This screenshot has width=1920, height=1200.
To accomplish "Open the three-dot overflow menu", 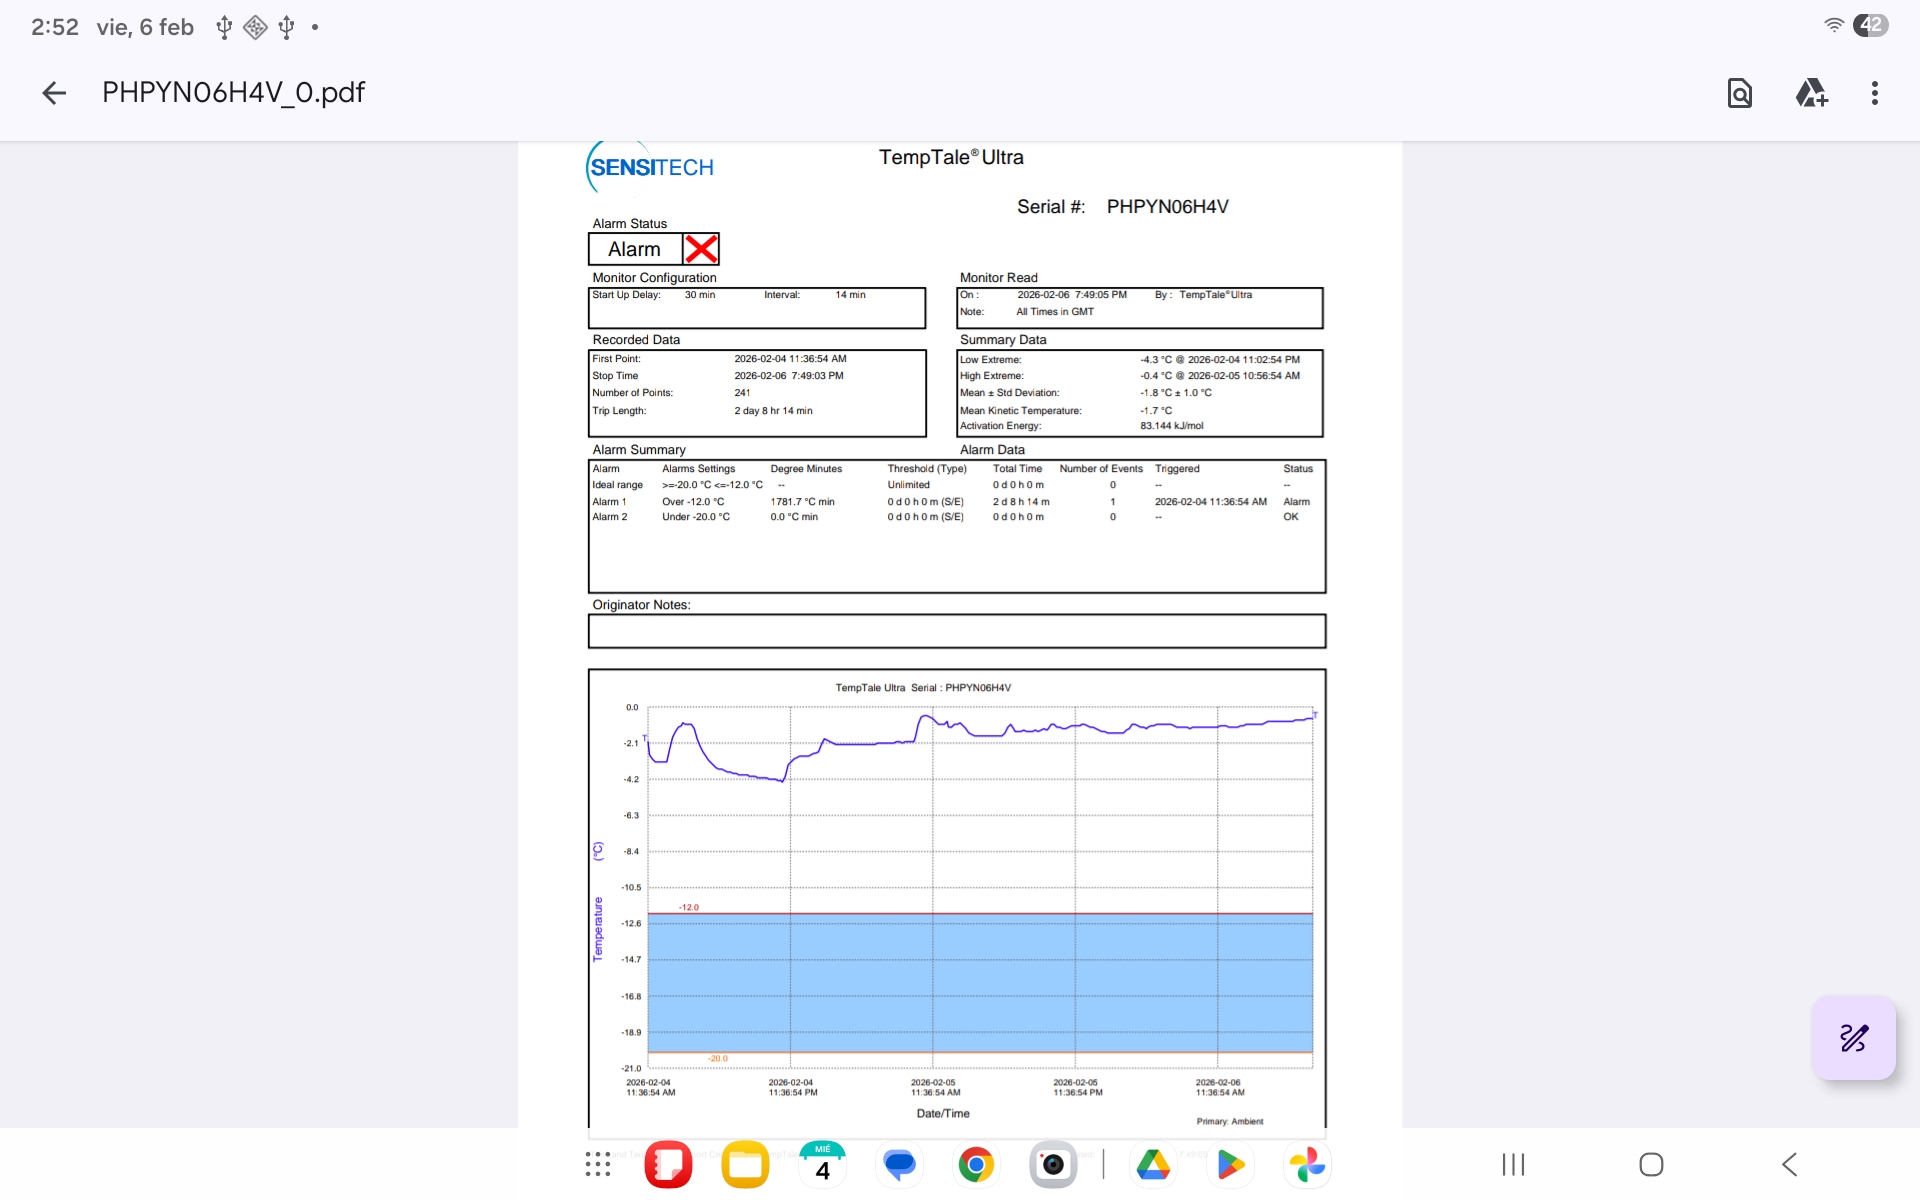I will pyautogui.click(x=1874, y=93).
